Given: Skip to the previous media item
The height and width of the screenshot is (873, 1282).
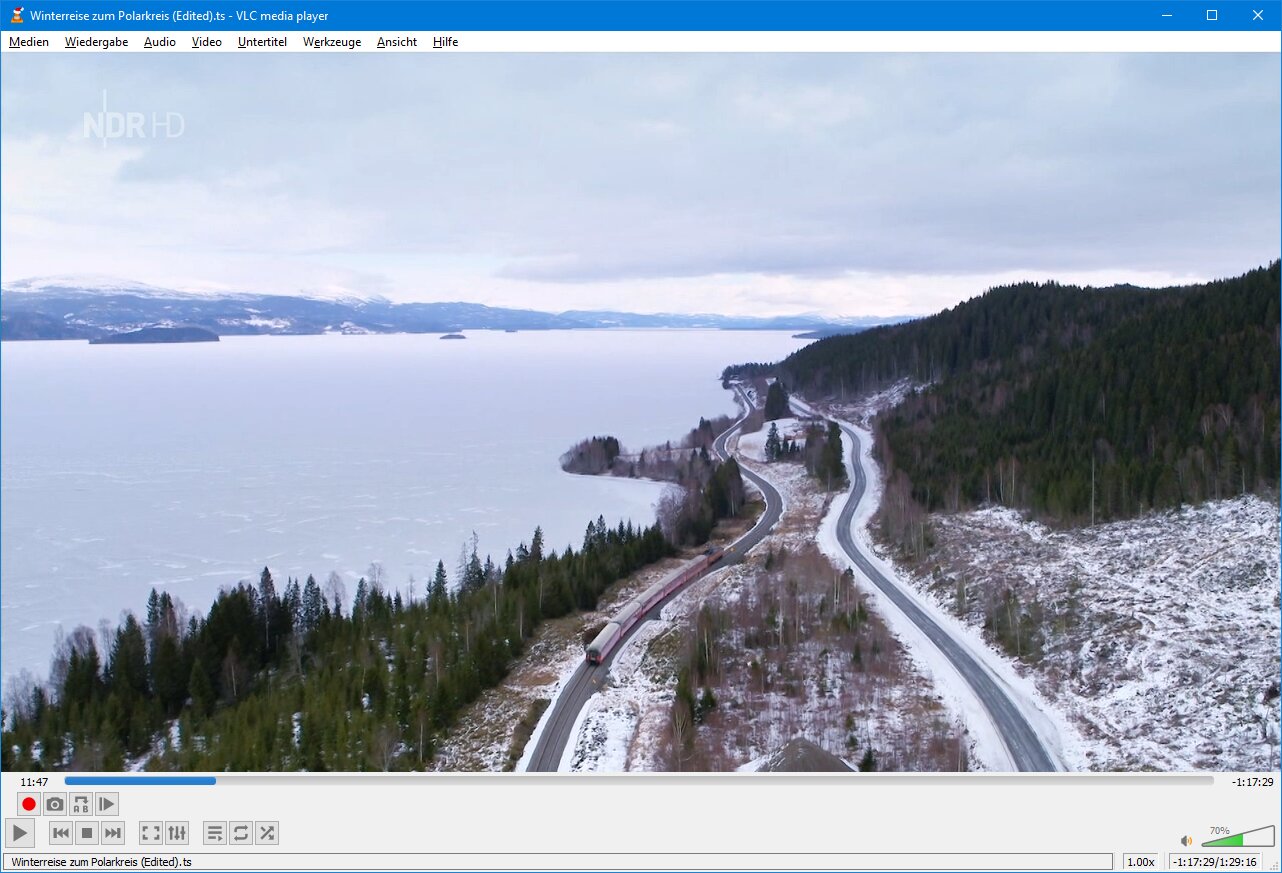Looking at the screenshot, I should click(61, 833).
